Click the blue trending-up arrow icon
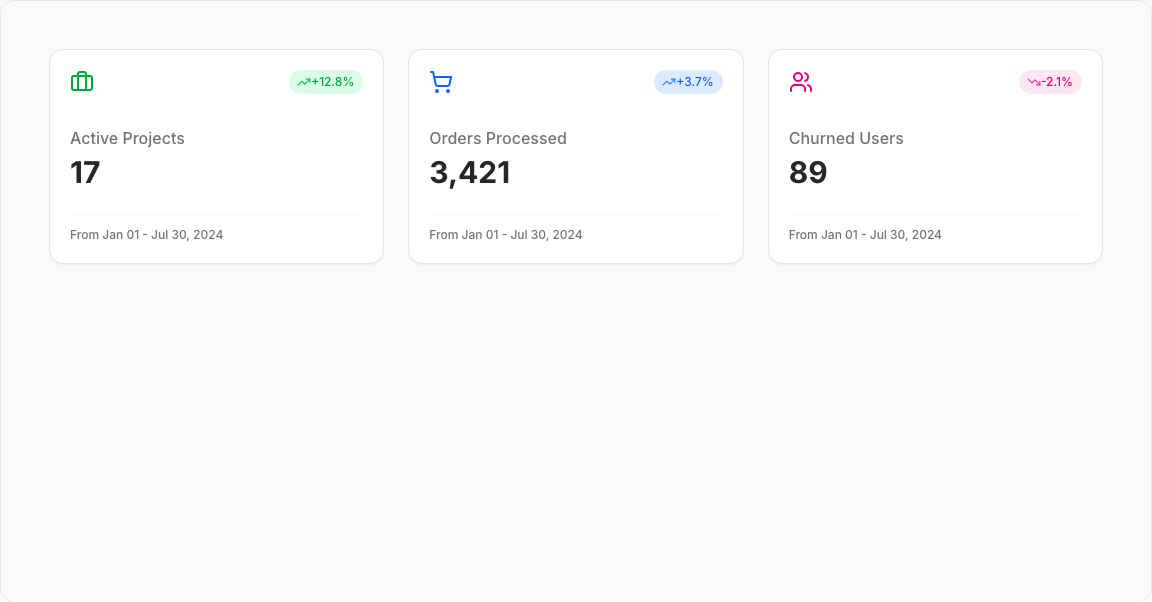The height and width of the screenshot is (602, 1152). tap(668, 82)
